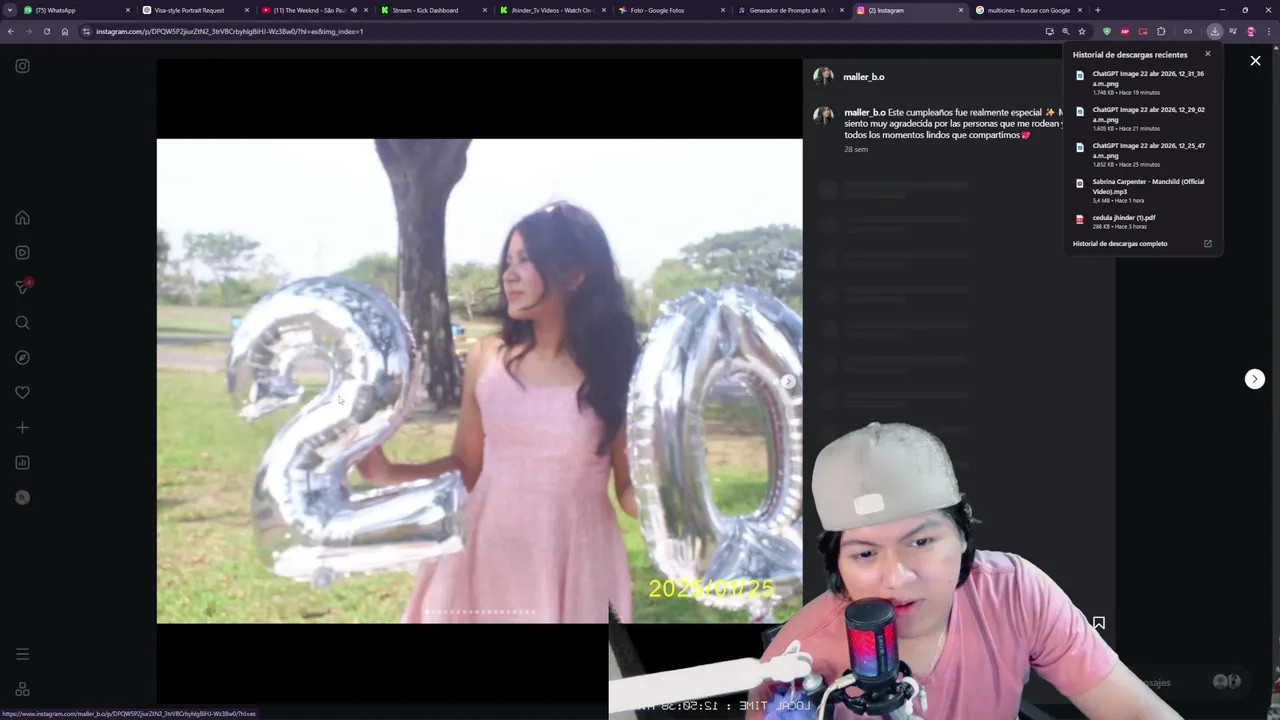Reload the Instagram page

coord(47,31)
